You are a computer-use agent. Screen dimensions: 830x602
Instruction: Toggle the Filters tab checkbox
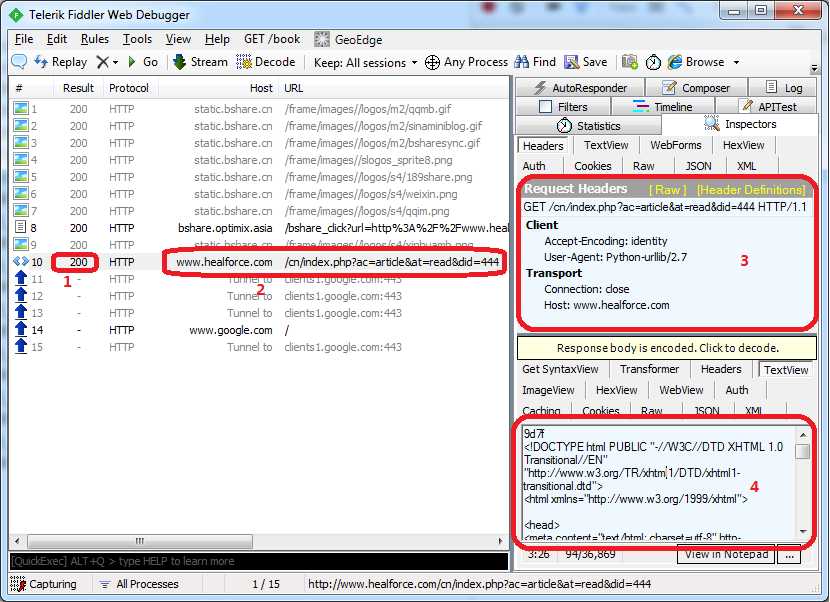545,107
